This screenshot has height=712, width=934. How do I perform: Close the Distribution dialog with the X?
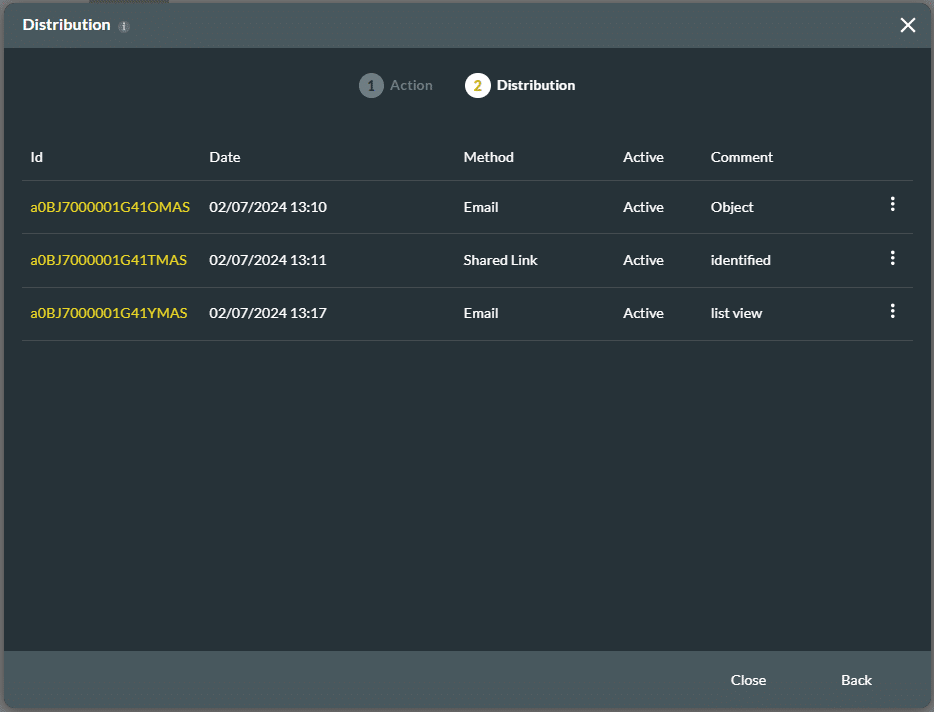(x=907, y=25)
